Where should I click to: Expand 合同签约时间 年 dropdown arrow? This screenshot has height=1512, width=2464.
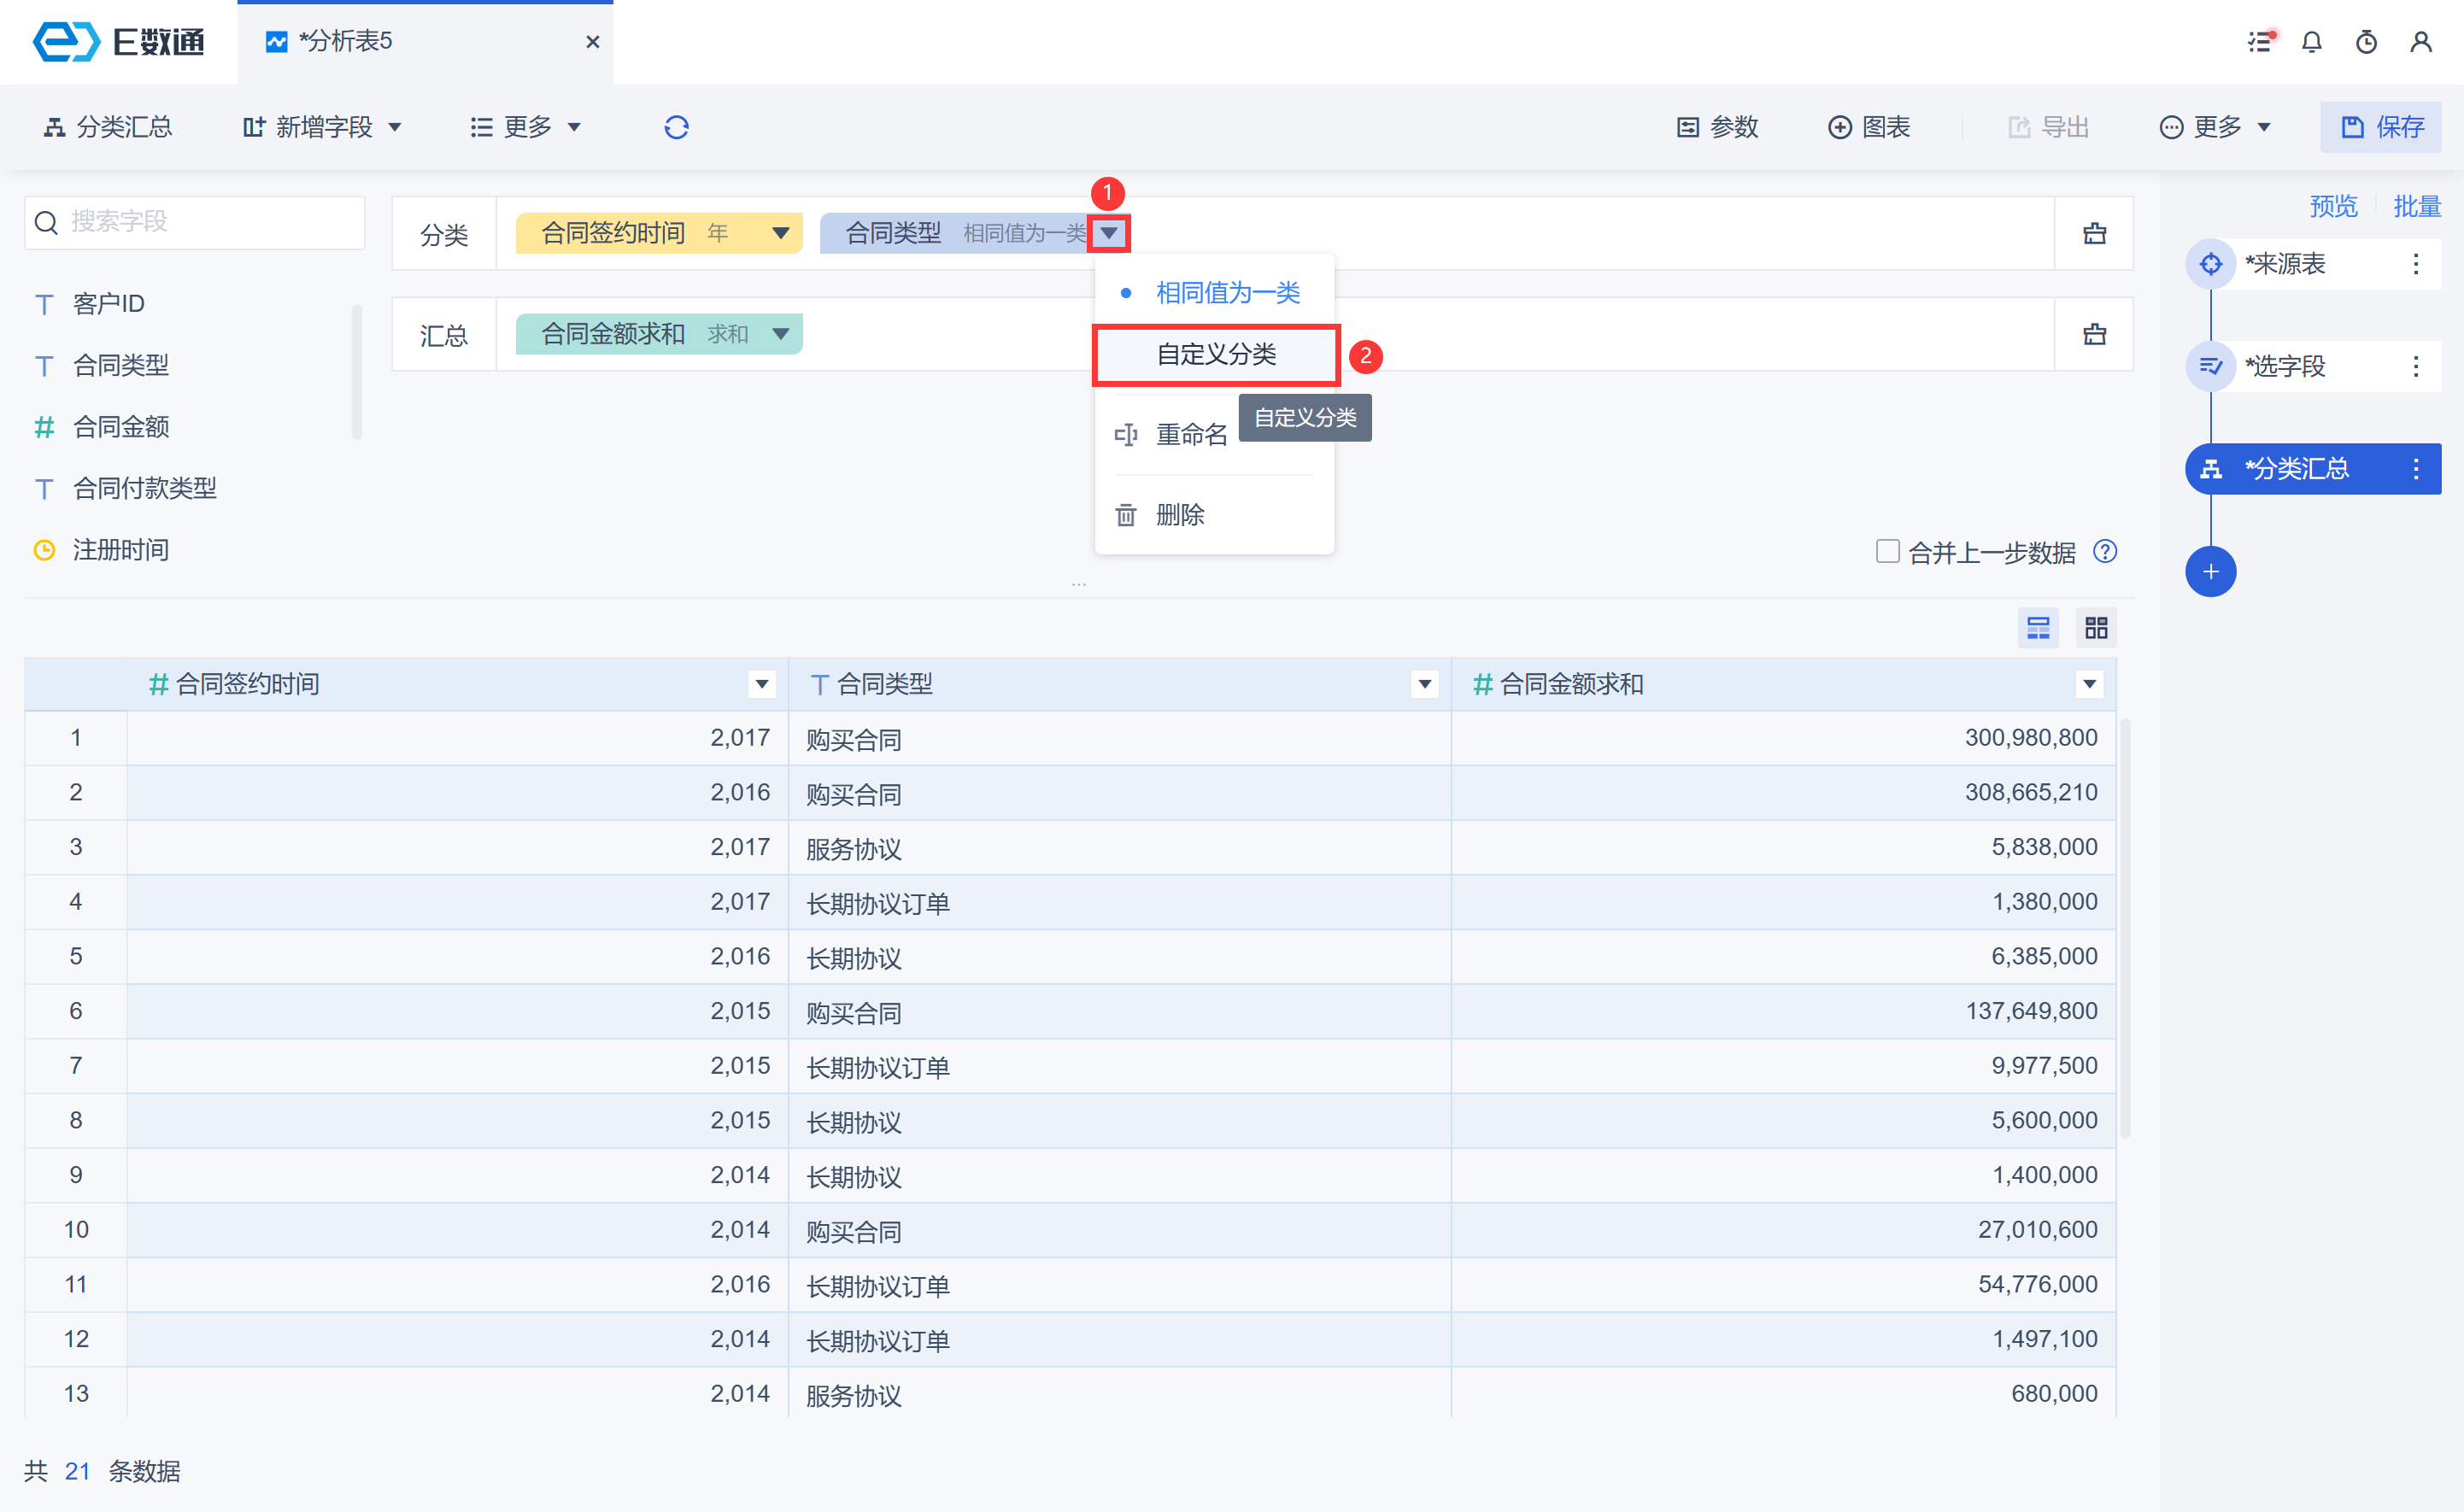tap(781, 234)
